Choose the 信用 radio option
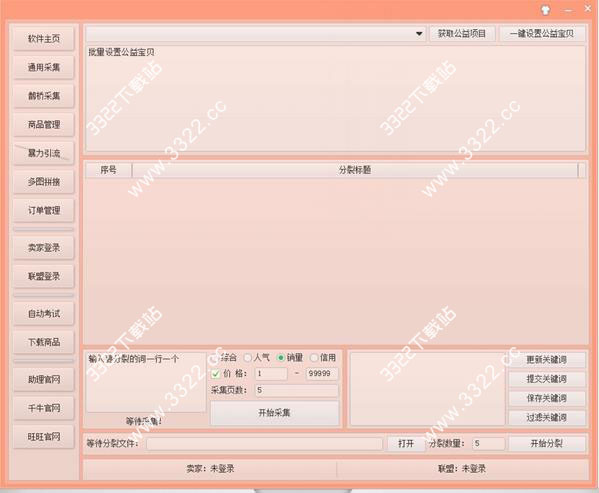Image resolution: width=599 pixels, height=493 pixels. (x=314, y=358)
